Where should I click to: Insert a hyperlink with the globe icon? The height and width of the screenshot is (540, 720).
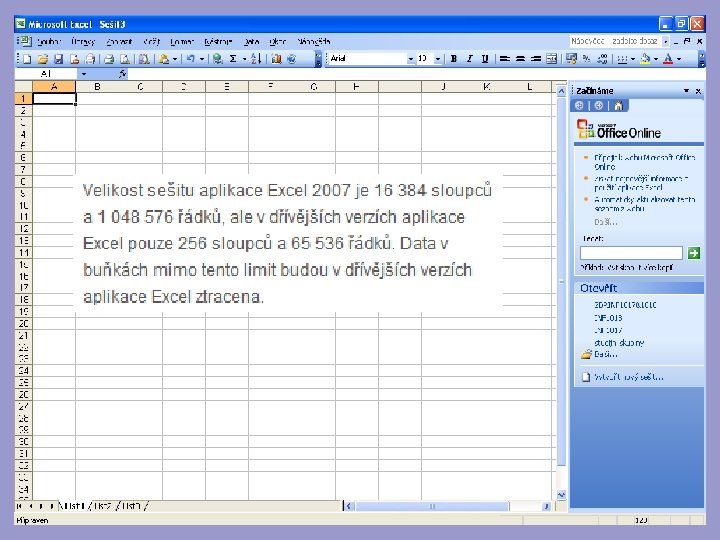[218, 59]
